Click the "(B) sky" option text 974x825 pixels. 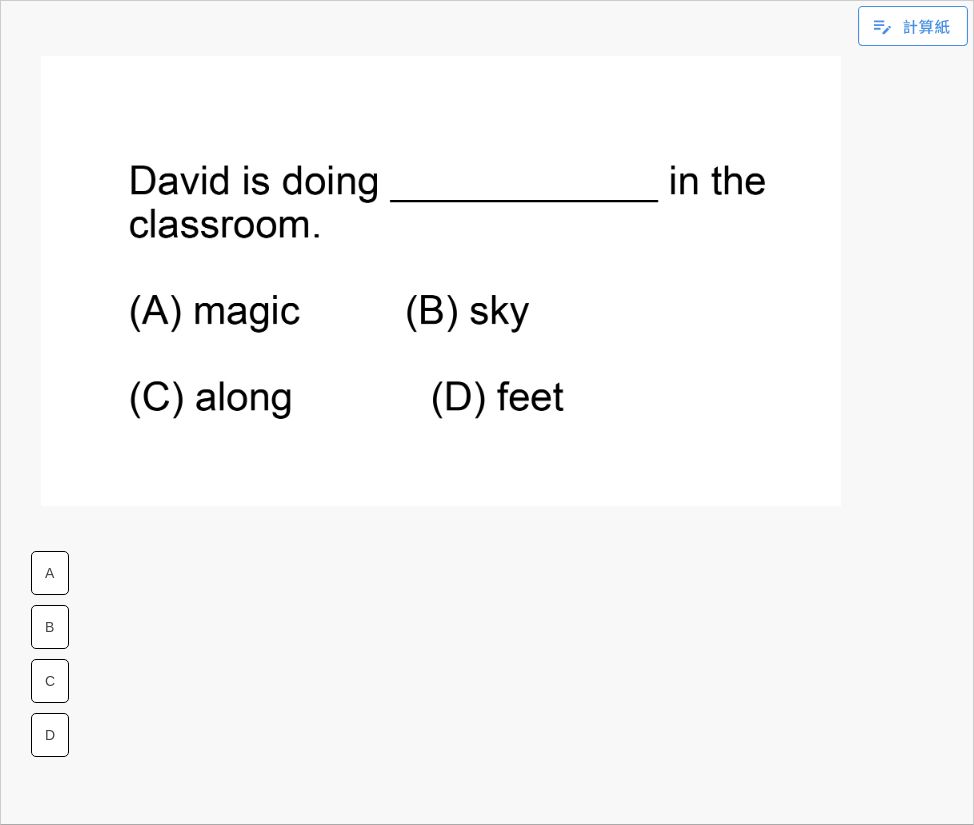(x=467, y=311)
